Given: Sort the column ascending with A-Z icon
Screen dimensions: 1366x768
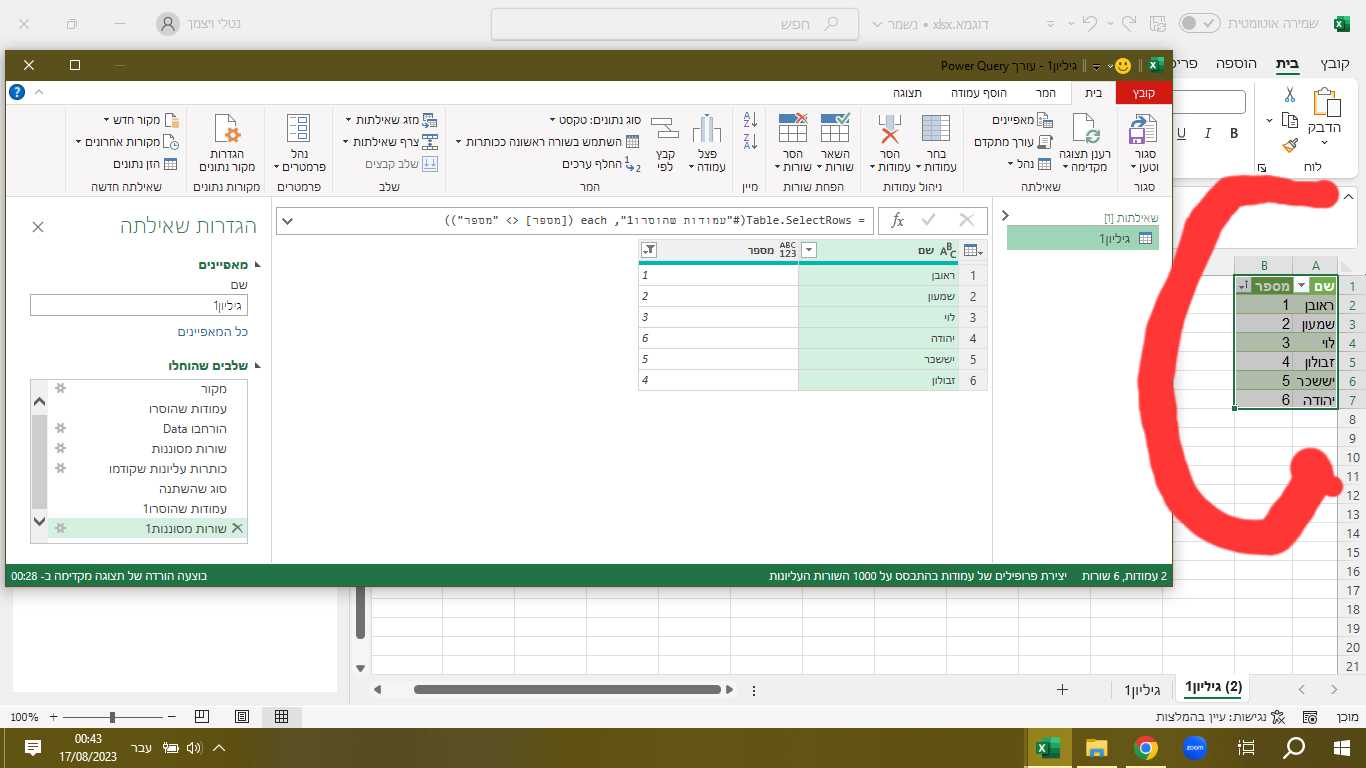Looking at the screenshot, I should point(751,120).
